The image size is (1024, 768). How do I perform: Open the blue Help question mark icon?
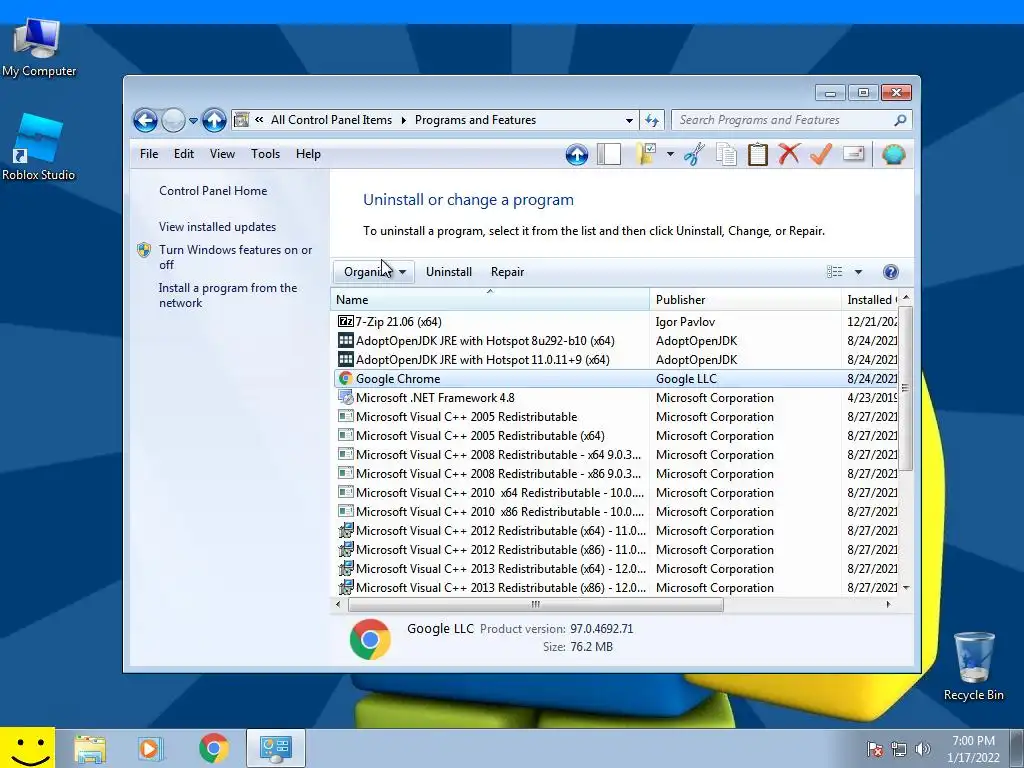pos(890,272)
